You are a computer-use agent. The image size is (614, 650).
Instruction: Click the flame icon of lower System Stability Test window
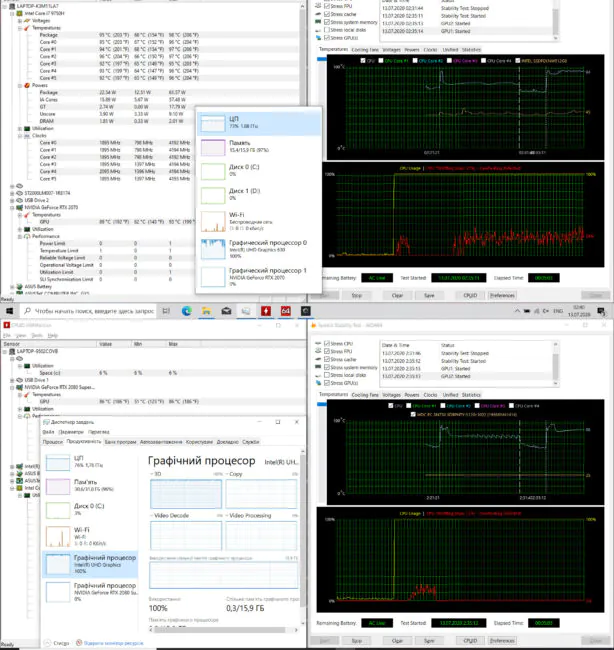(313, 325)
